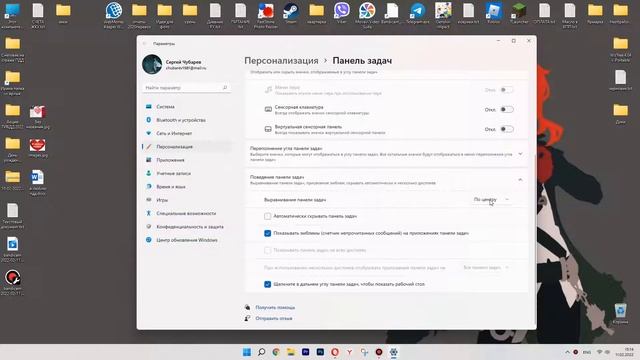
Task: Select Центр обновления Windows in sidebar
Action: pyautogui.click(x=187, y=240)
